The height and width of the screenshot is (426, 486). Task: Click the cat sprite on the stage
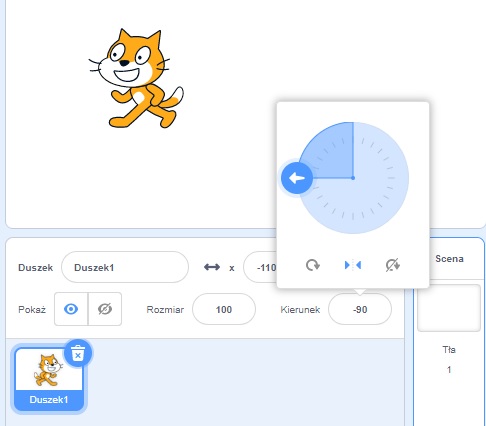(136, 79)
